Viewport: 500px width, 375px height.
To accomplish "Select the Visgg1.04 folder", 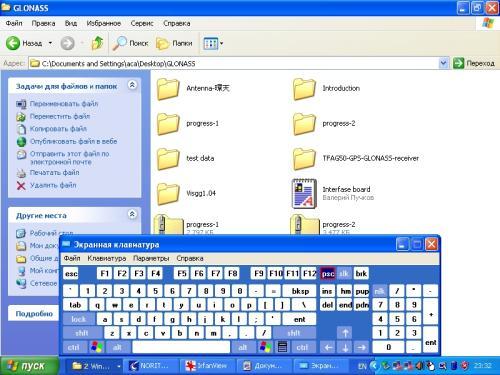I will (186, 194).
